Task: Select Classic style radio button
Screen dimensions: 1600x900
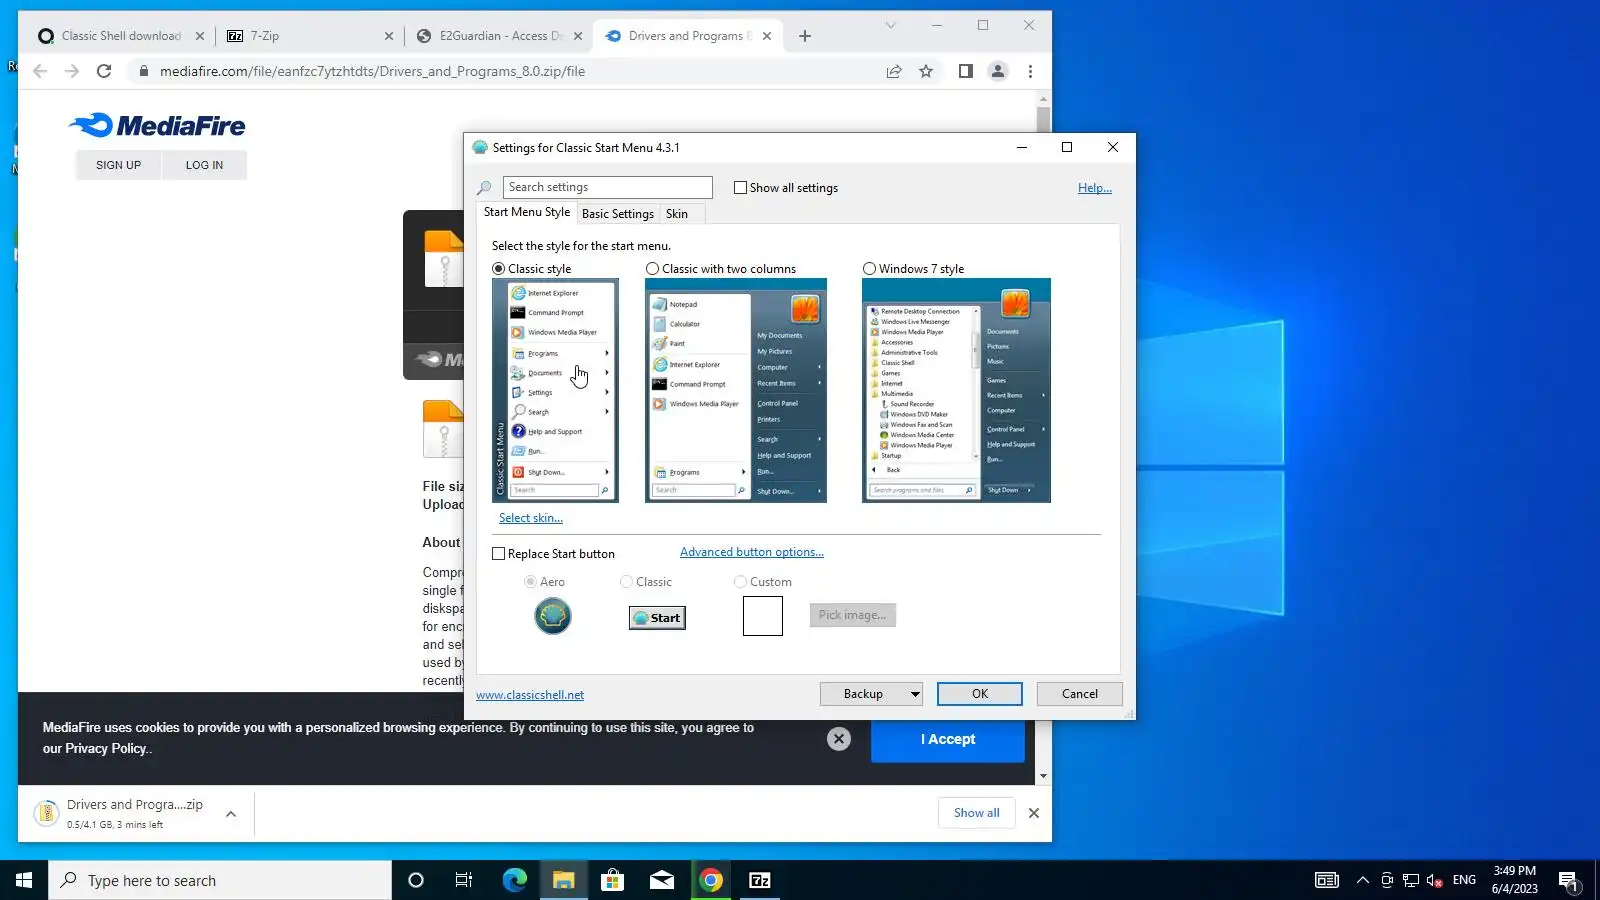Action: [499, 269]
